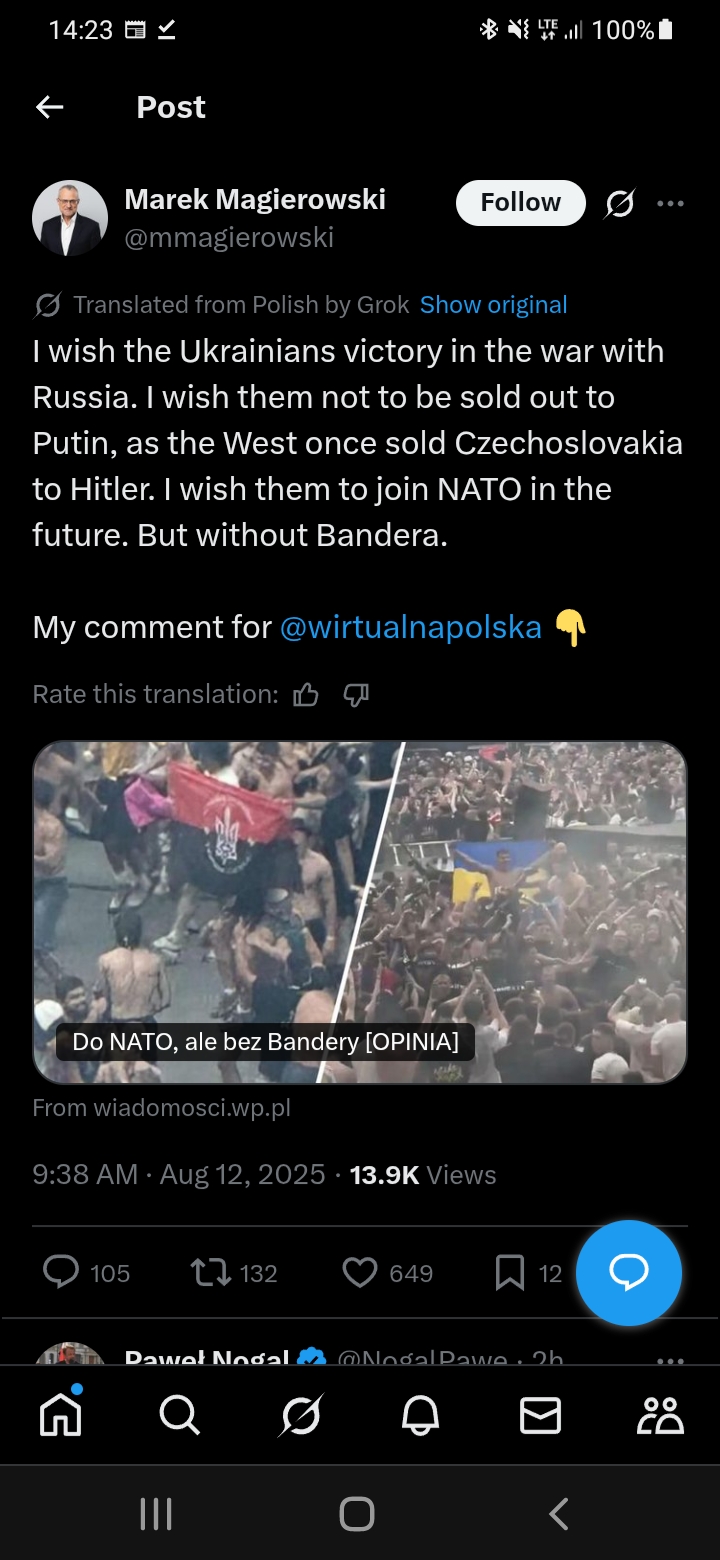Open Marek Magierowski's profile picture

pos(70,218)
